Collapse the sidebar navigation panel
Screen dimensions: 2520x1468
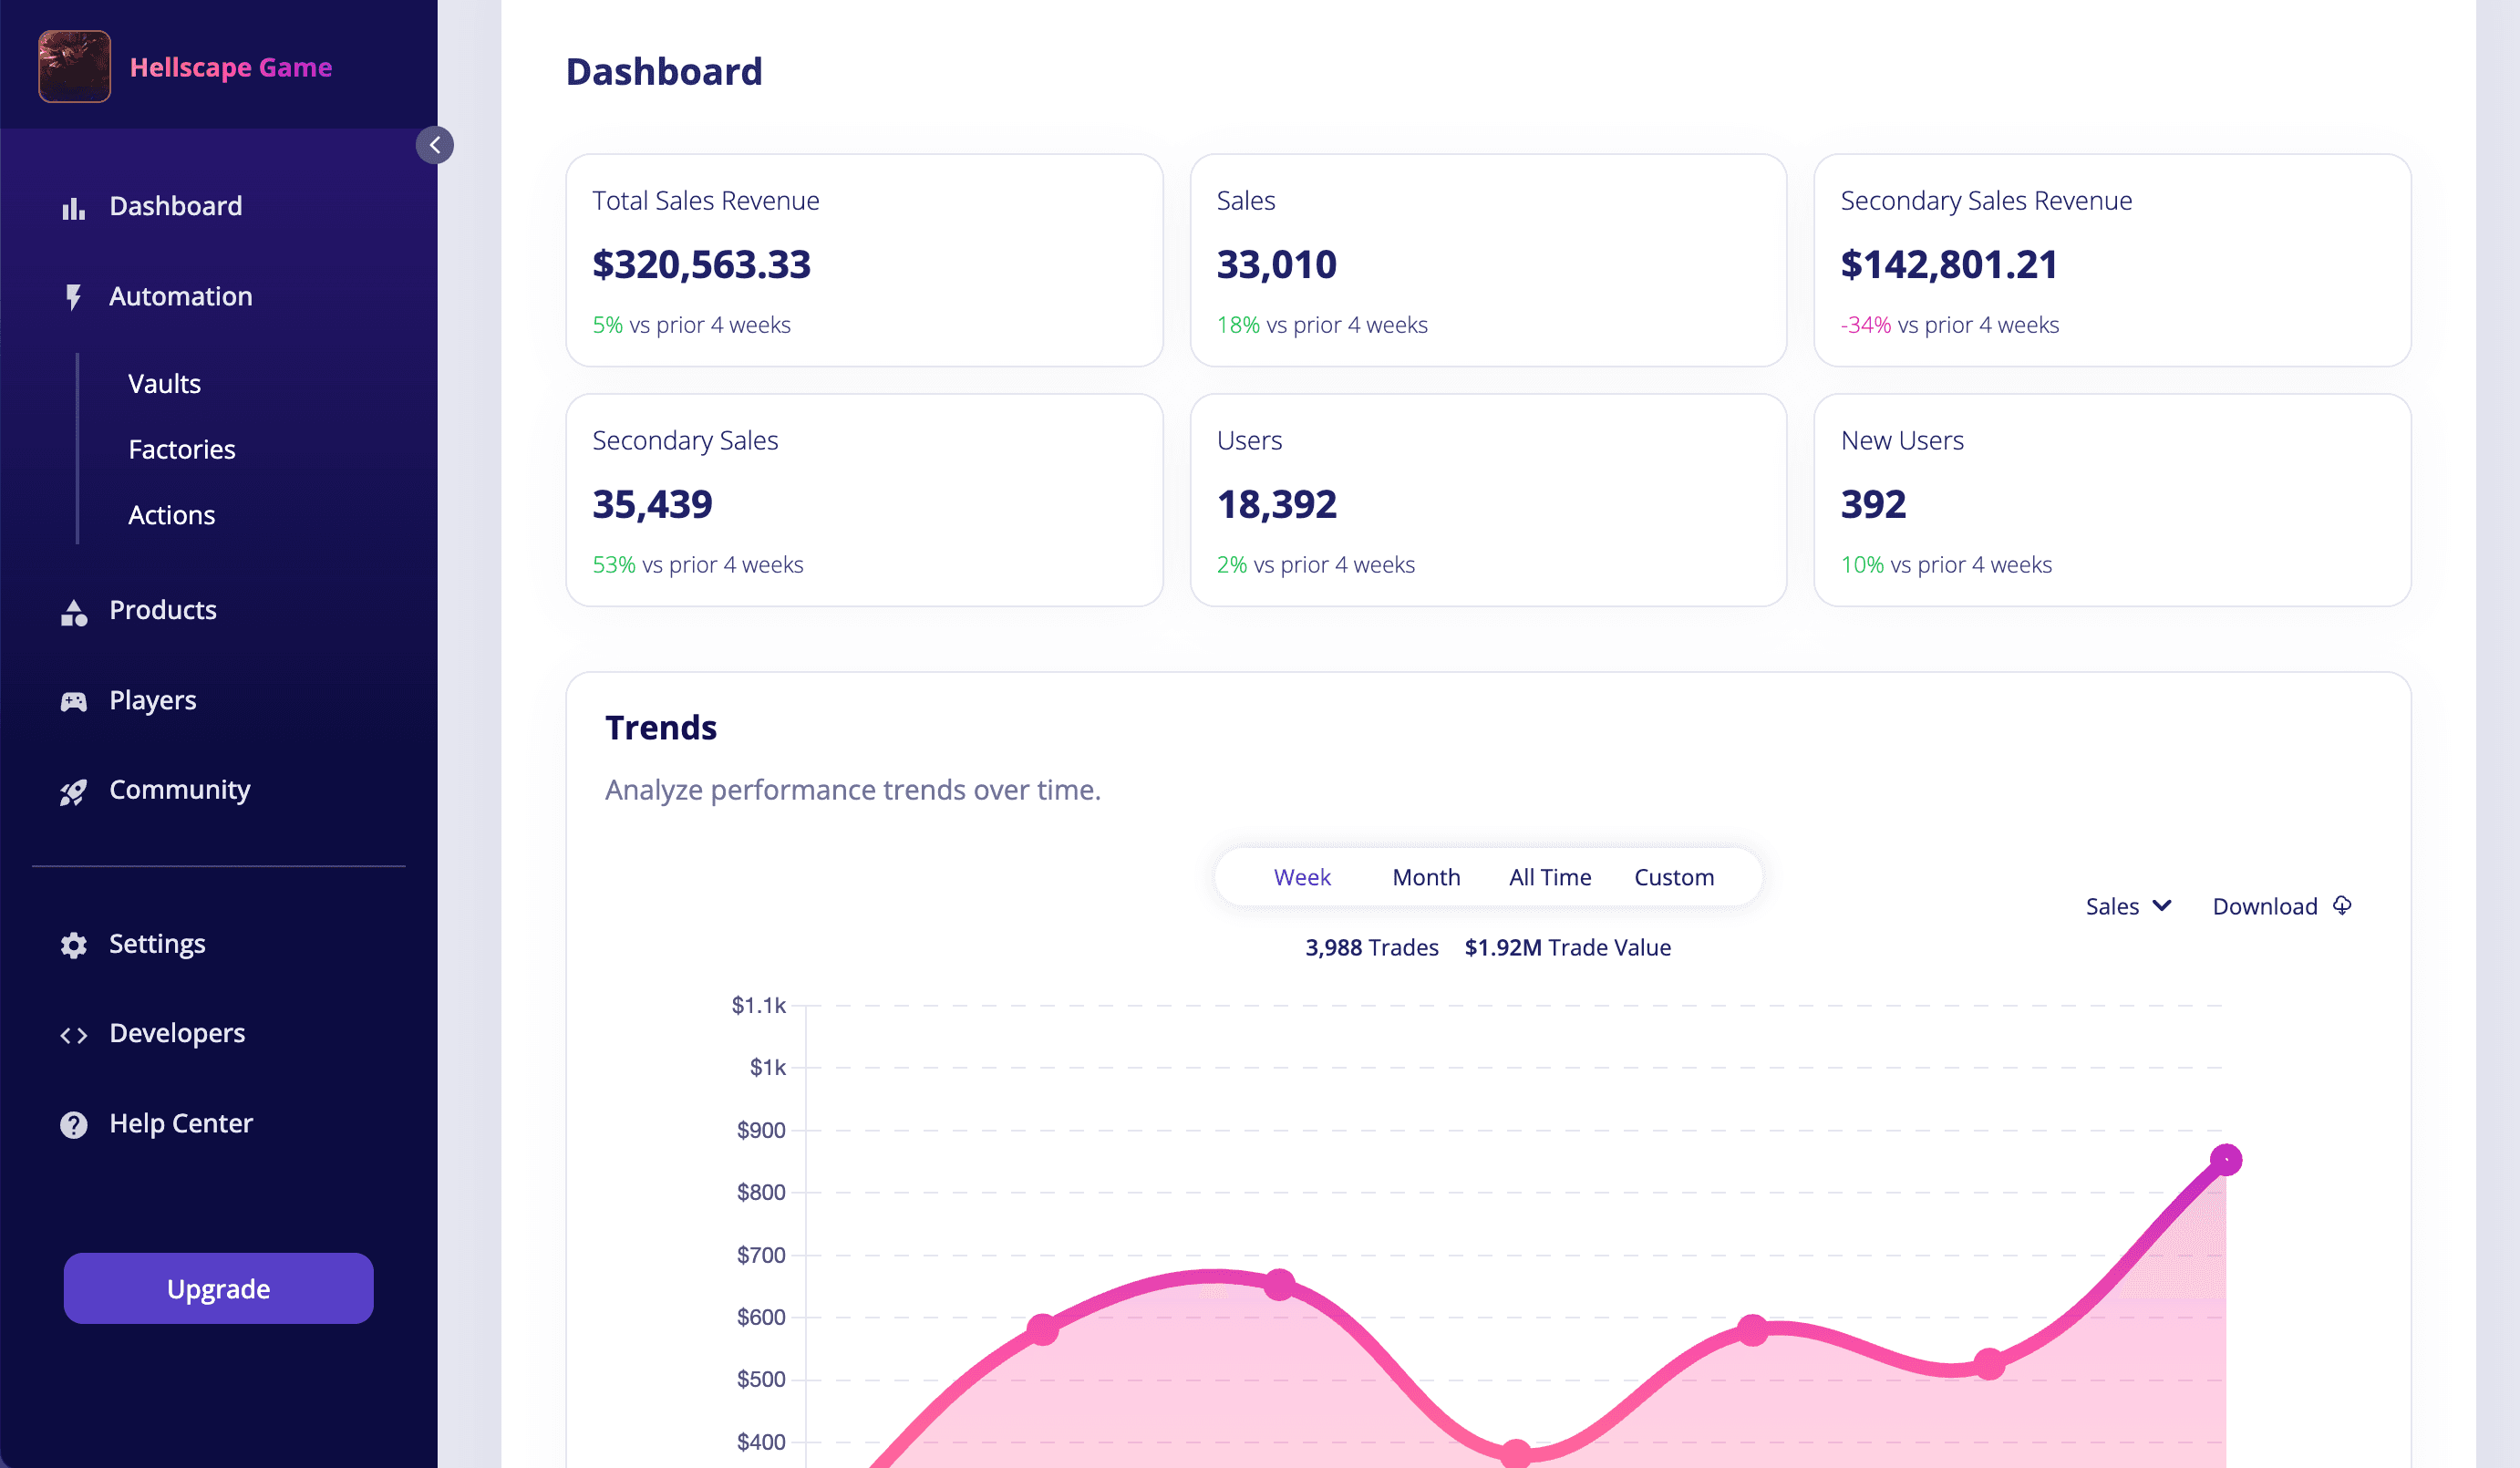click(437, 145)
